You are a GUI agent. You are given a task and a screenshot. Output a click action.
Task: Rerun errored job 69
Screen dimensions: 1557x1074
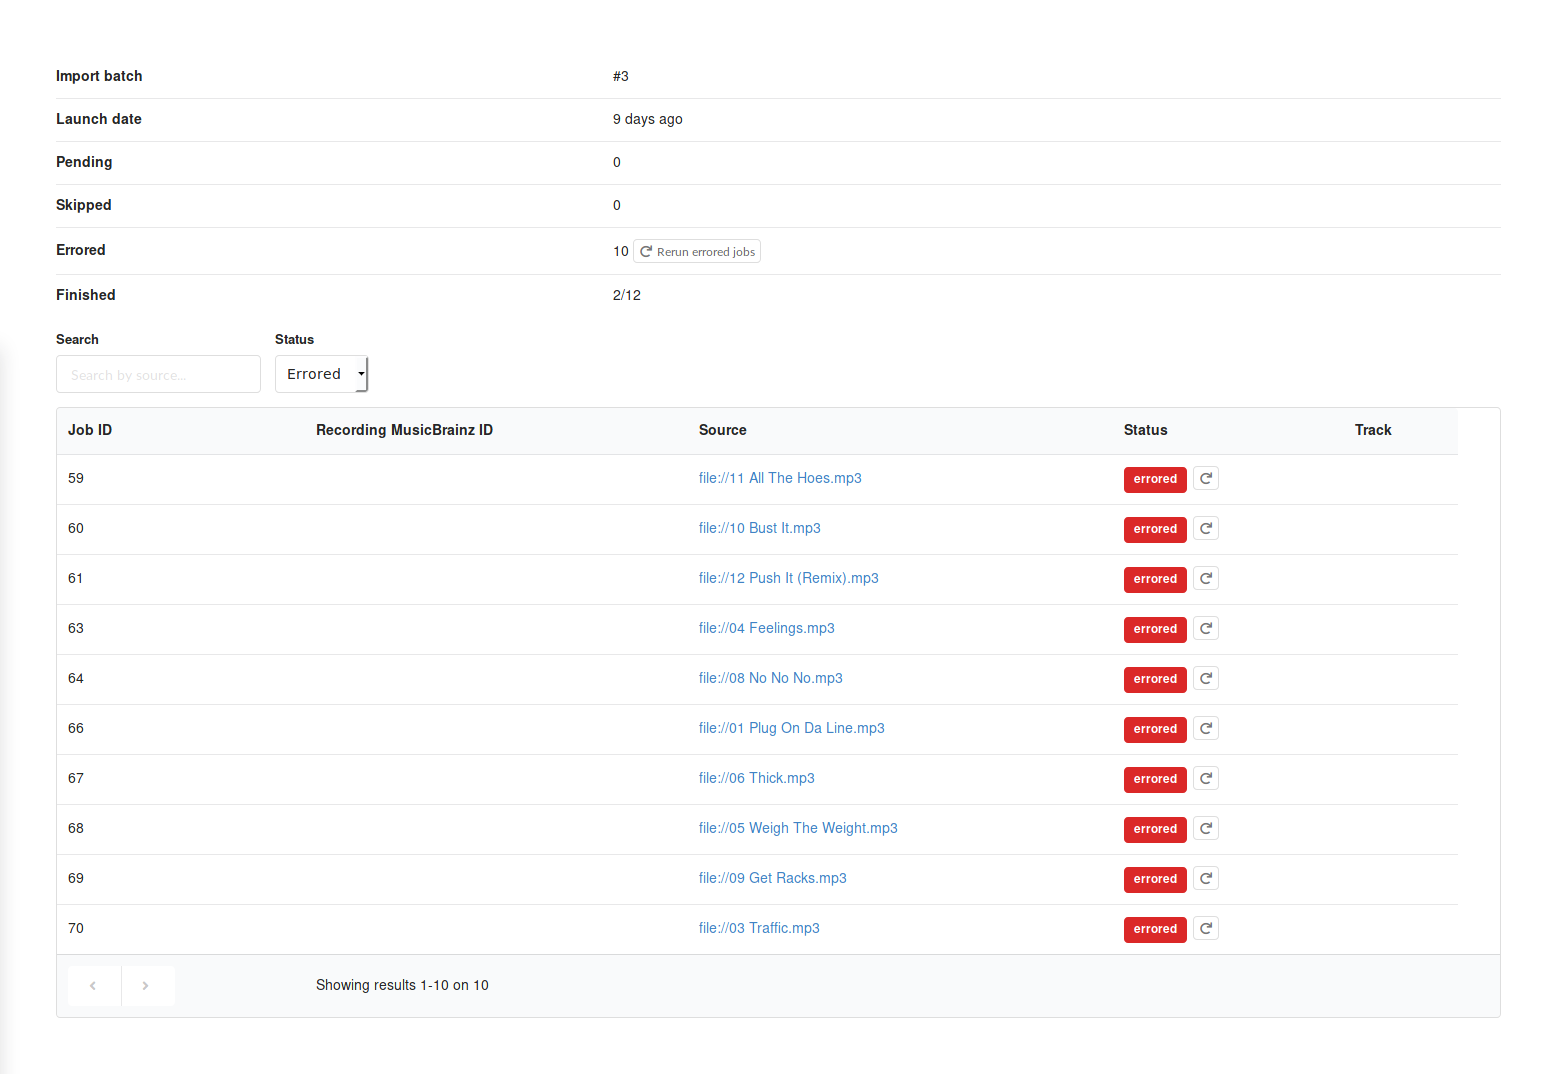click(x=1206, y=878)
